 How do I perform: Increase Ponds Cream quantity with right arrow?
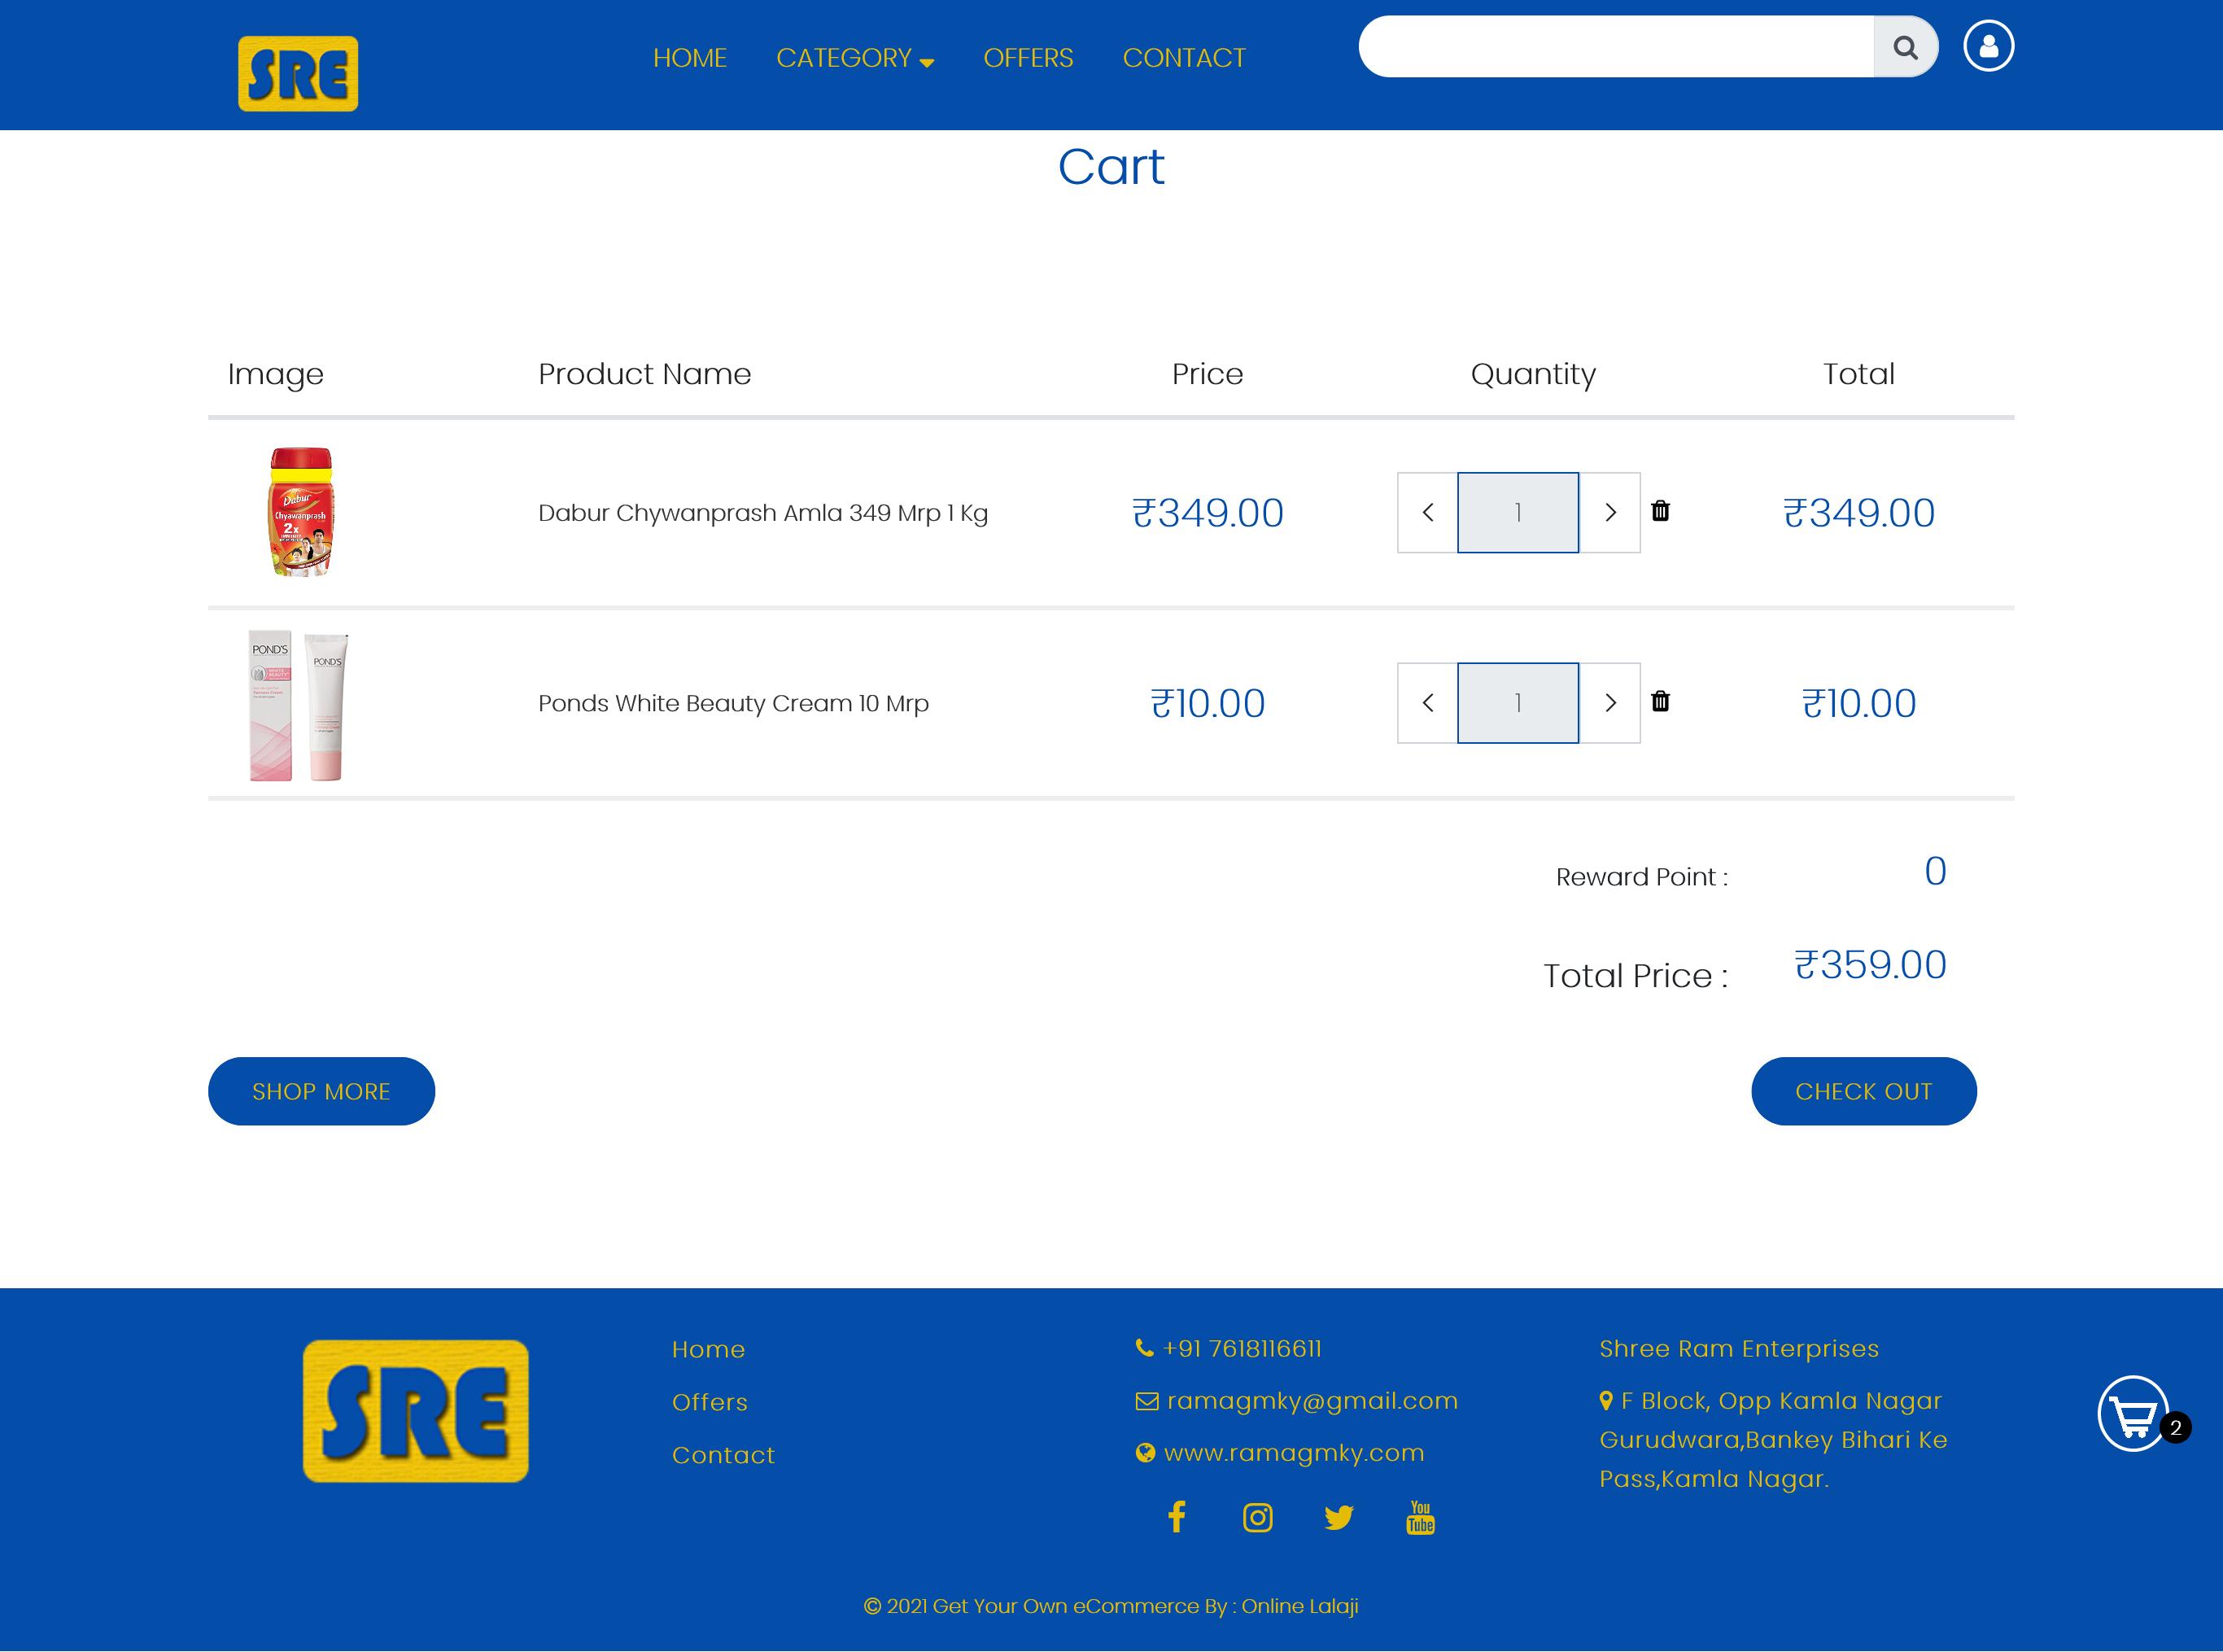click(1610, 702)
